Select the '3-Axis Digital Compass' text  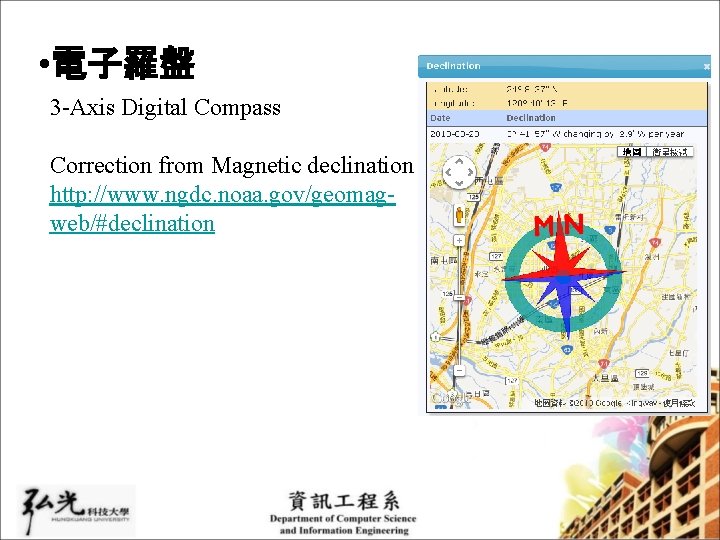pos(165,107)
